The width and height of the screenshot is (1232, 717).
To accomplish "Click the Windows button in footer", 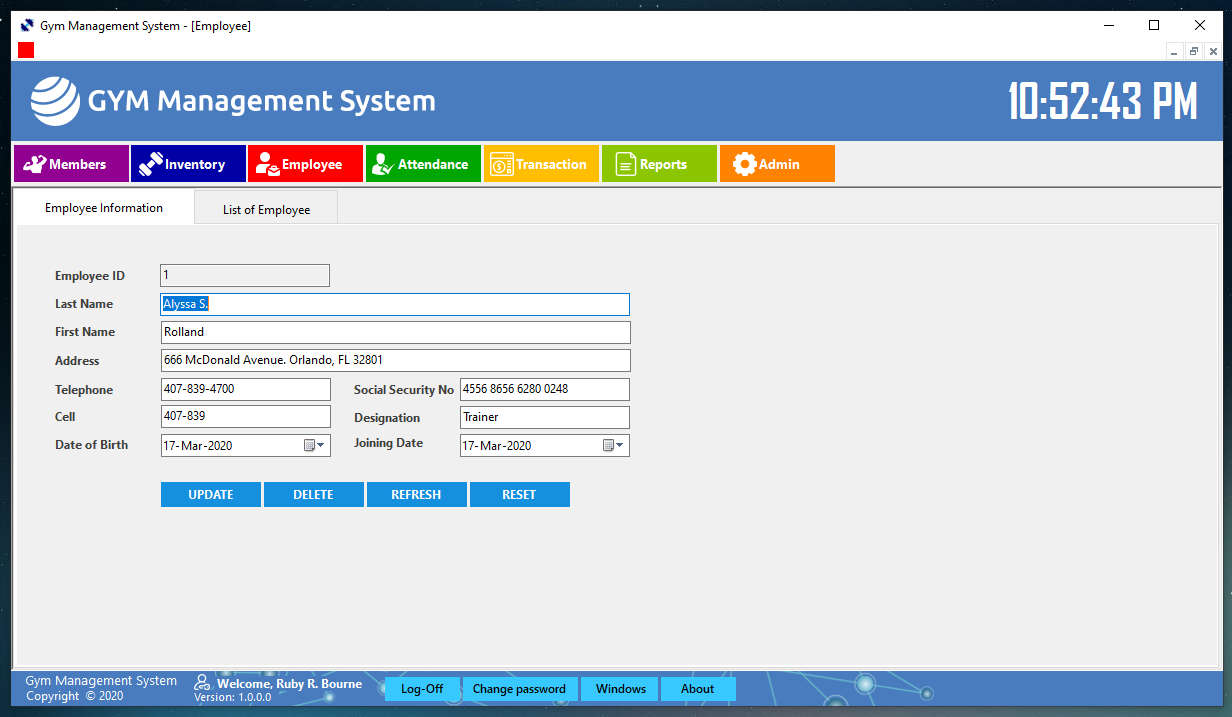I will (621, 689).
